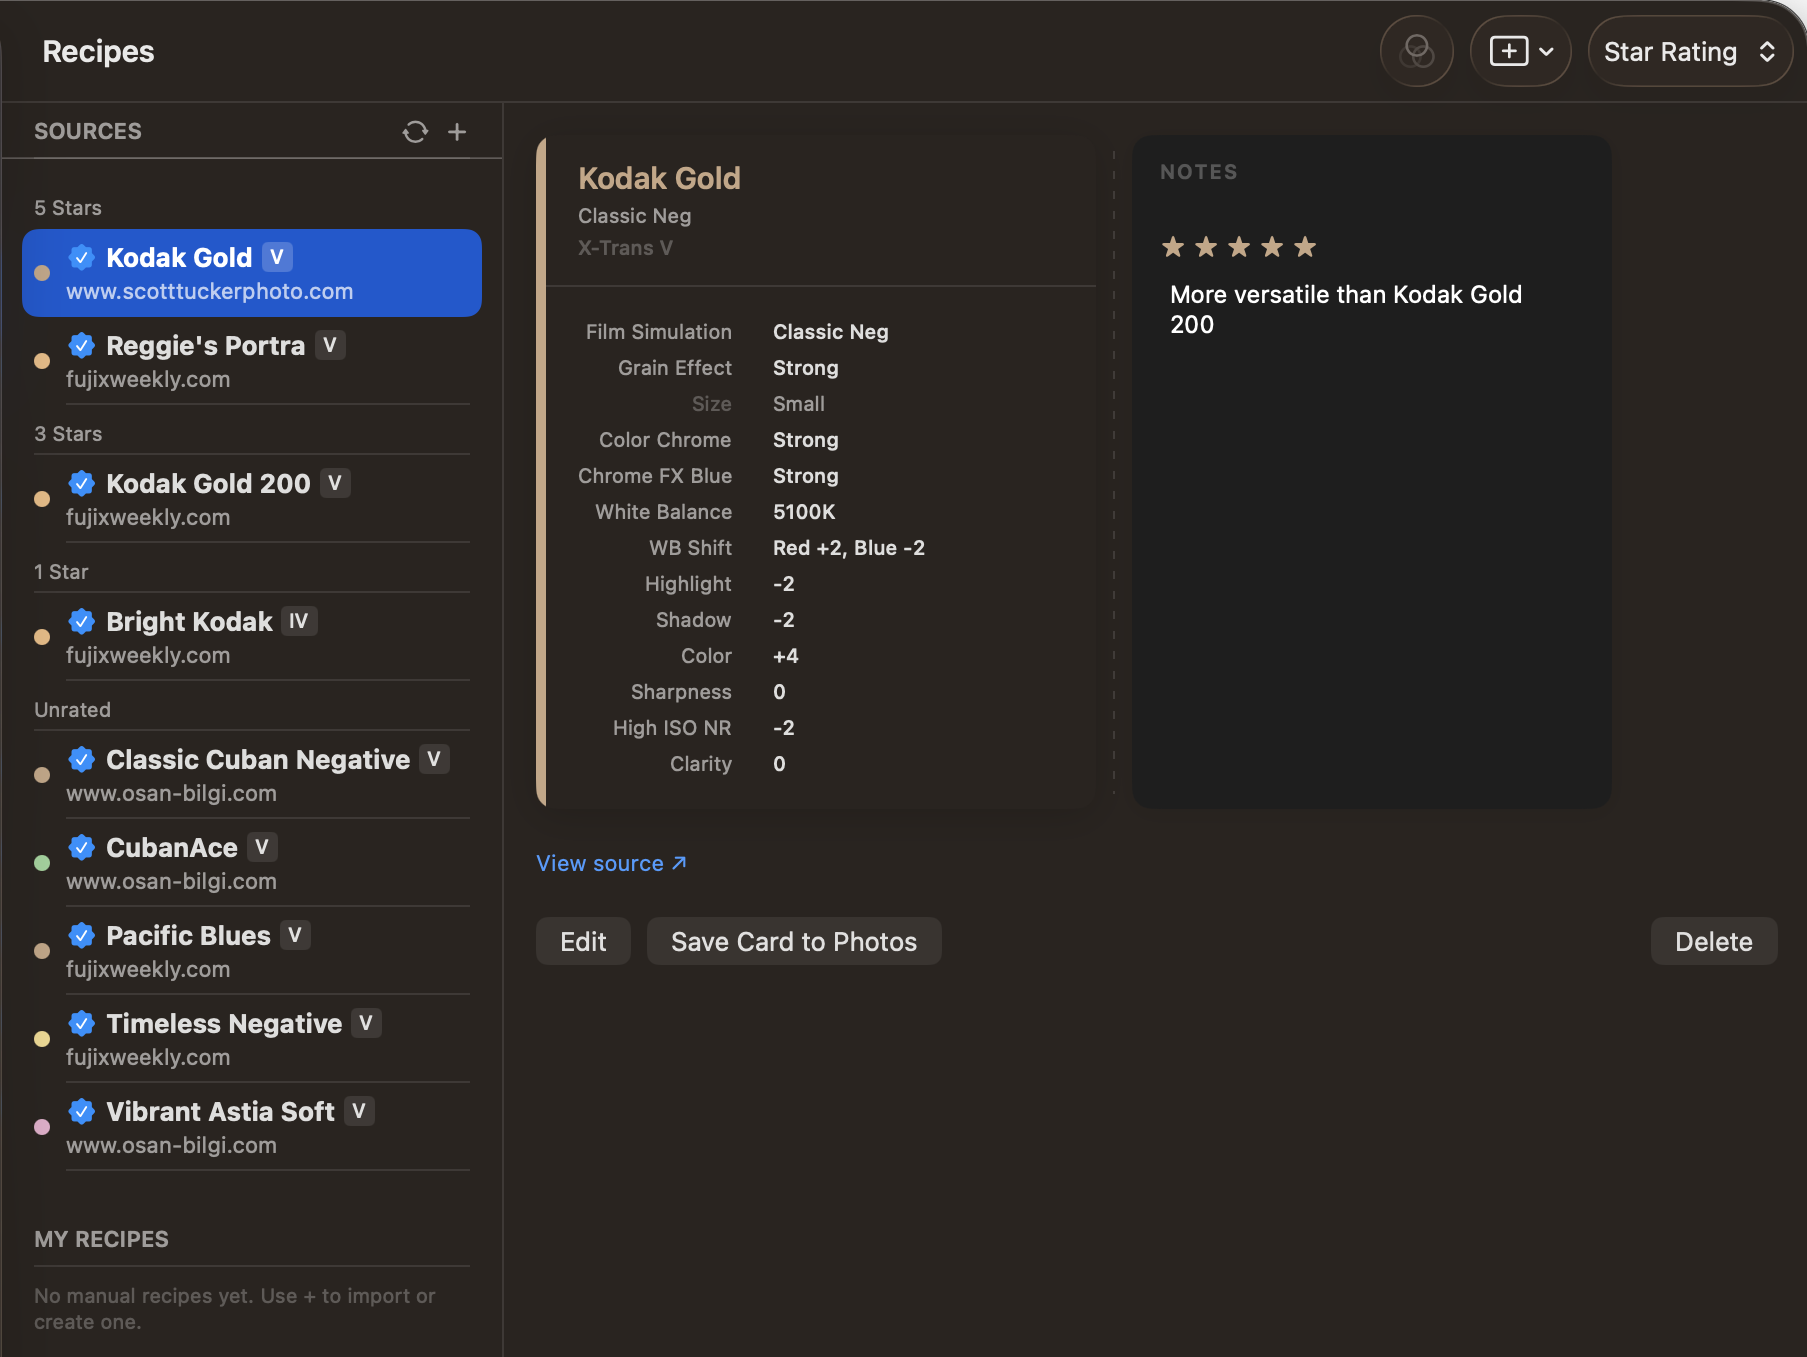Click the verified badge on Reggie's Portra
The width and height of the screenshot is (1807, 1357).
tap(82, 346)
